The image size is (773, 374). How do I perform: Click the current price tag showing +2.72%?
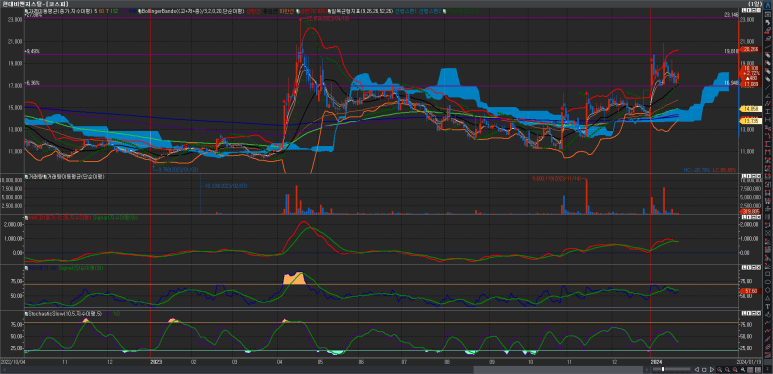[751, 73]
